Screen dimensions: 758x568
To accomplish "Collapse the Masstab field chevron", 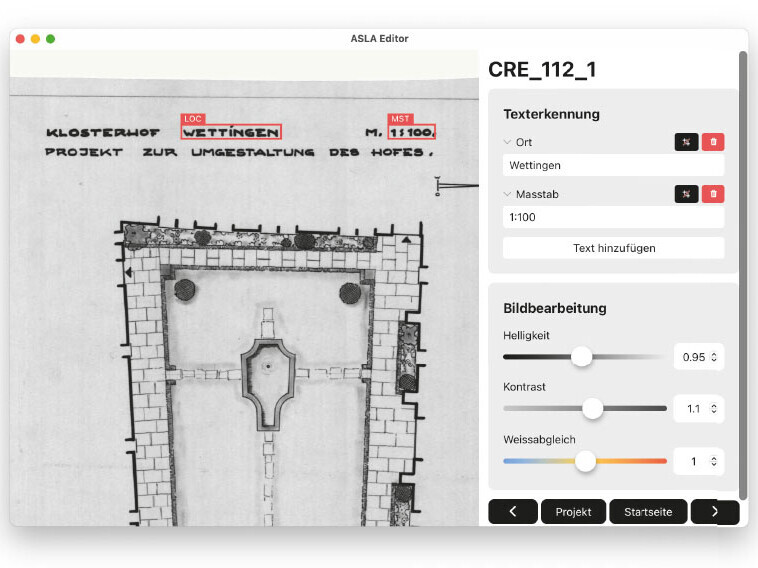I will coord(507,194).
